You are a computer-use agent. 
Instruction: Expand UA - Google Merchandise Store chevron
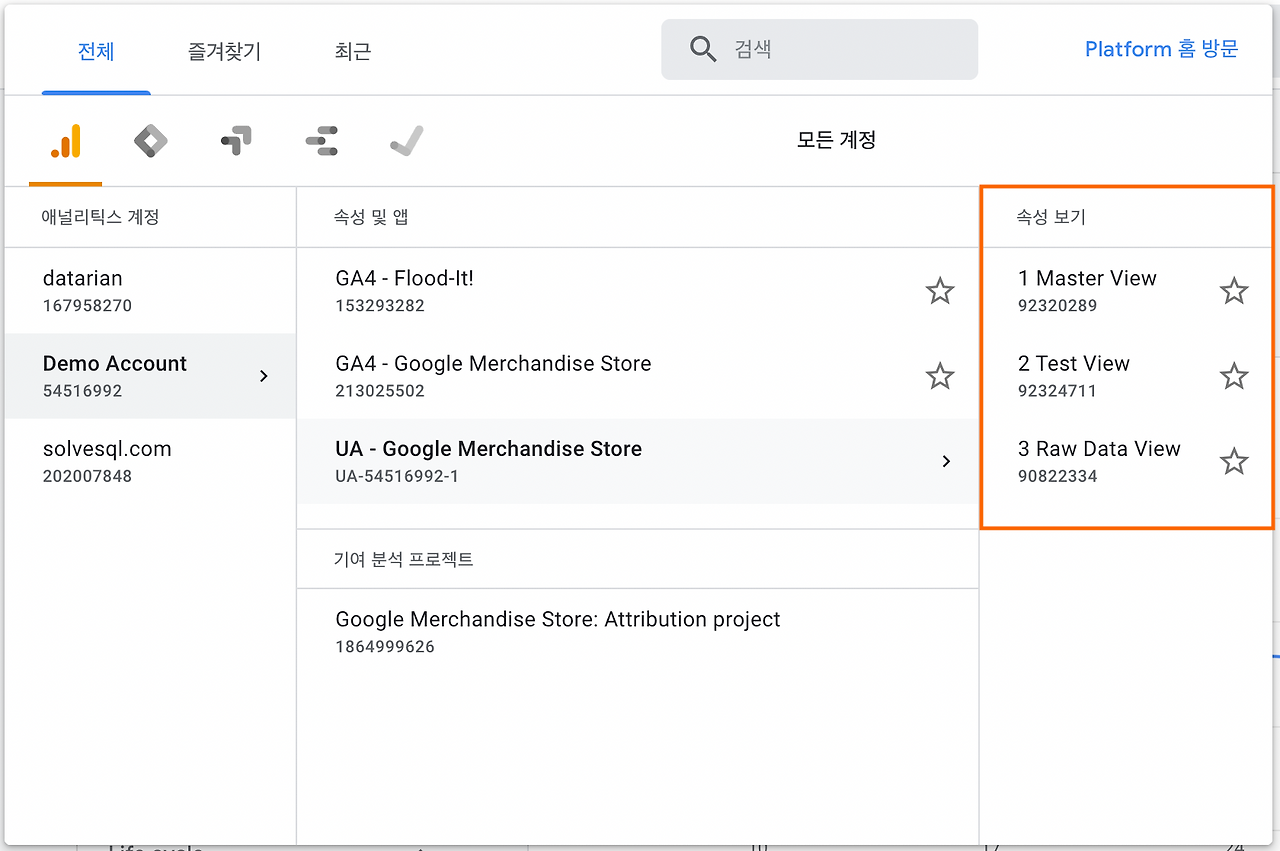pos(946,461)
